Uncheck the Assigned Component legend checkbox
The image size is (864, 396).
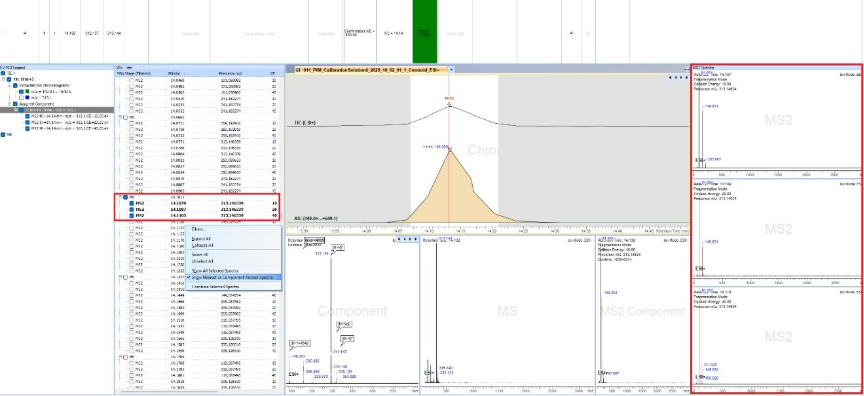click(x=15, y=104)
